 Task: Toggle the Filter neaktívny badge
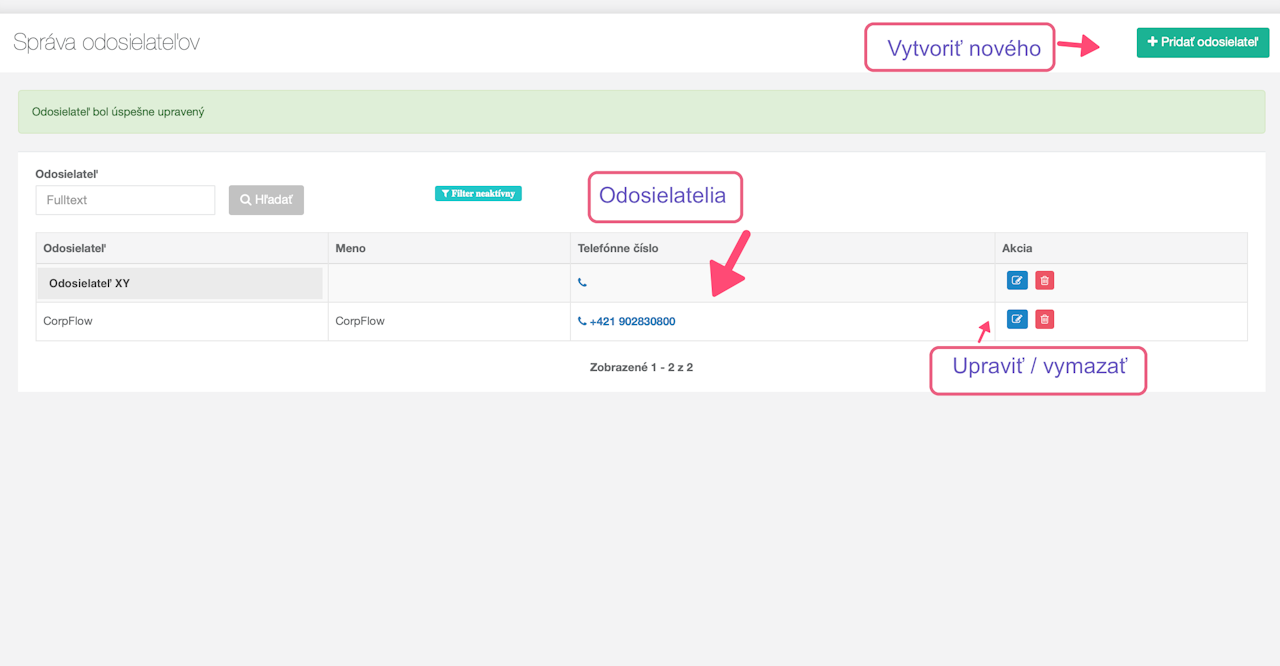tap(478, 194)
